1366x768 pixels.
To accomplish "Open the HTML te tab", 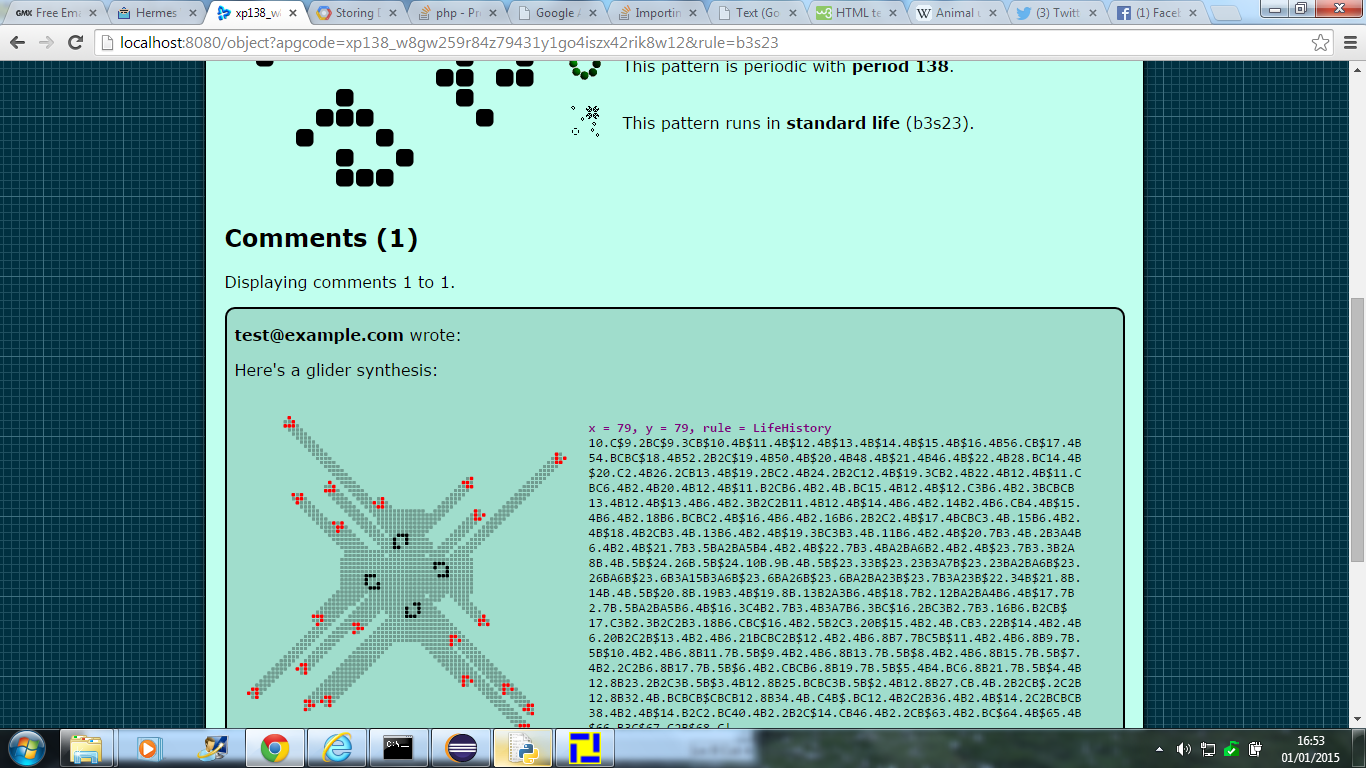I will (x=856, y=13).
